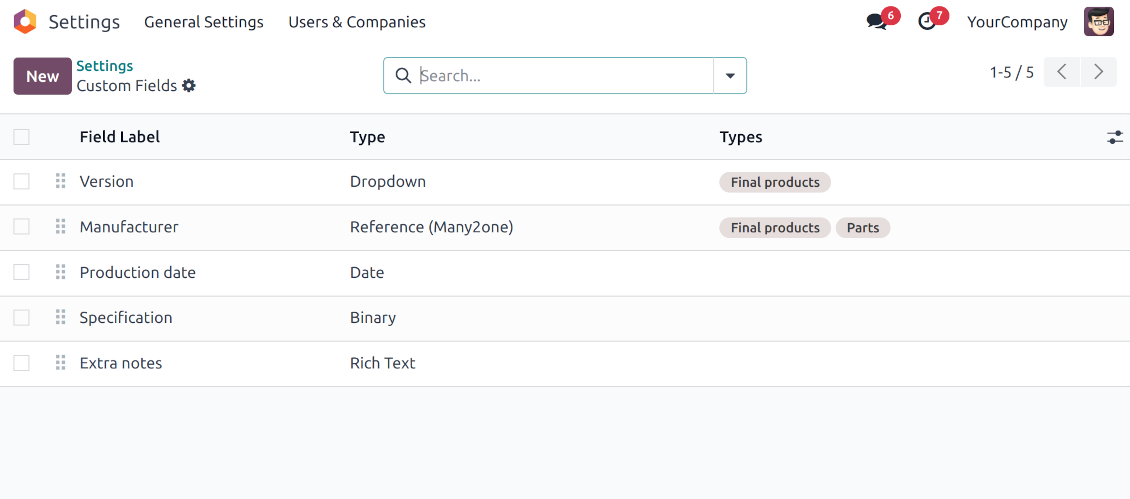
Task: Click the 1-5 / 5 pager counter
Action: click(x=1012, y=72)
